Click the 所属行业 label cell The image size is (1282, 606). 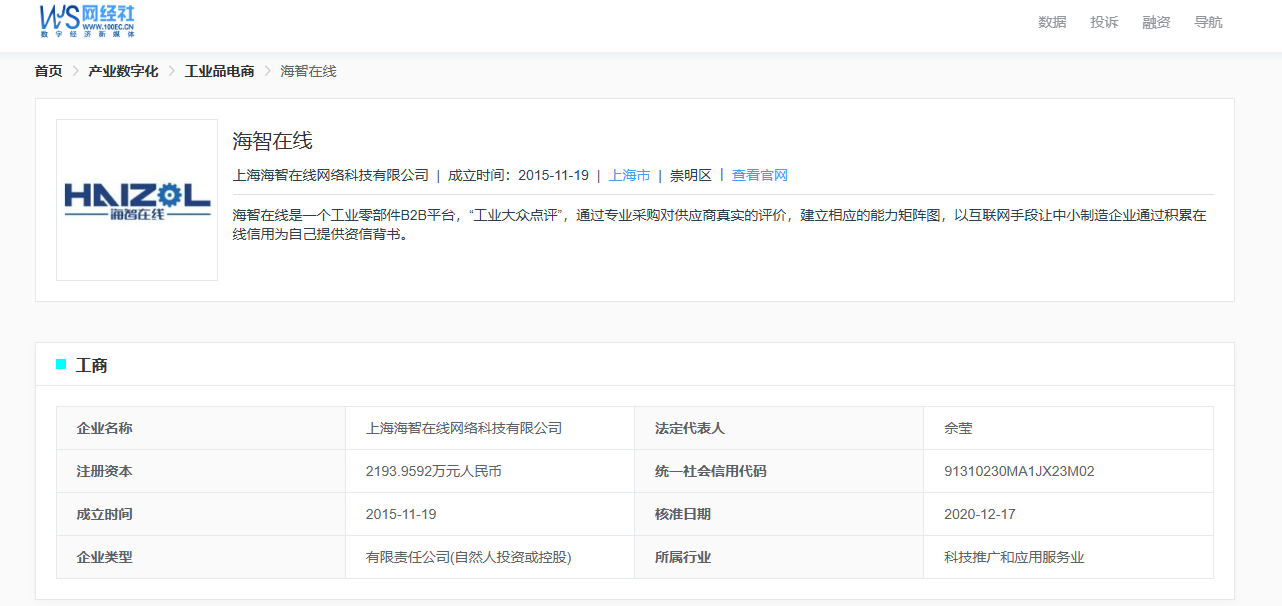[x=779, y=557]
